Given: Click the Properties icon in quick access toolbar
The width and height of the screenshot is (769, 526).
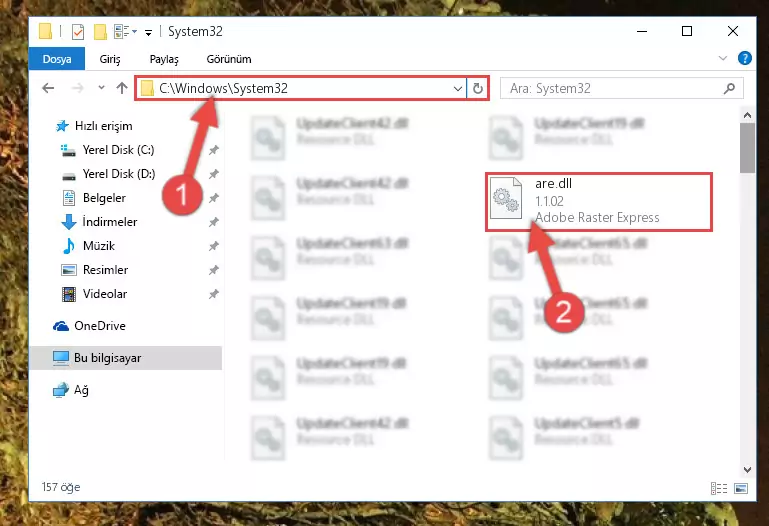Looking at the screenshot, I should click(x=77, y=32).
